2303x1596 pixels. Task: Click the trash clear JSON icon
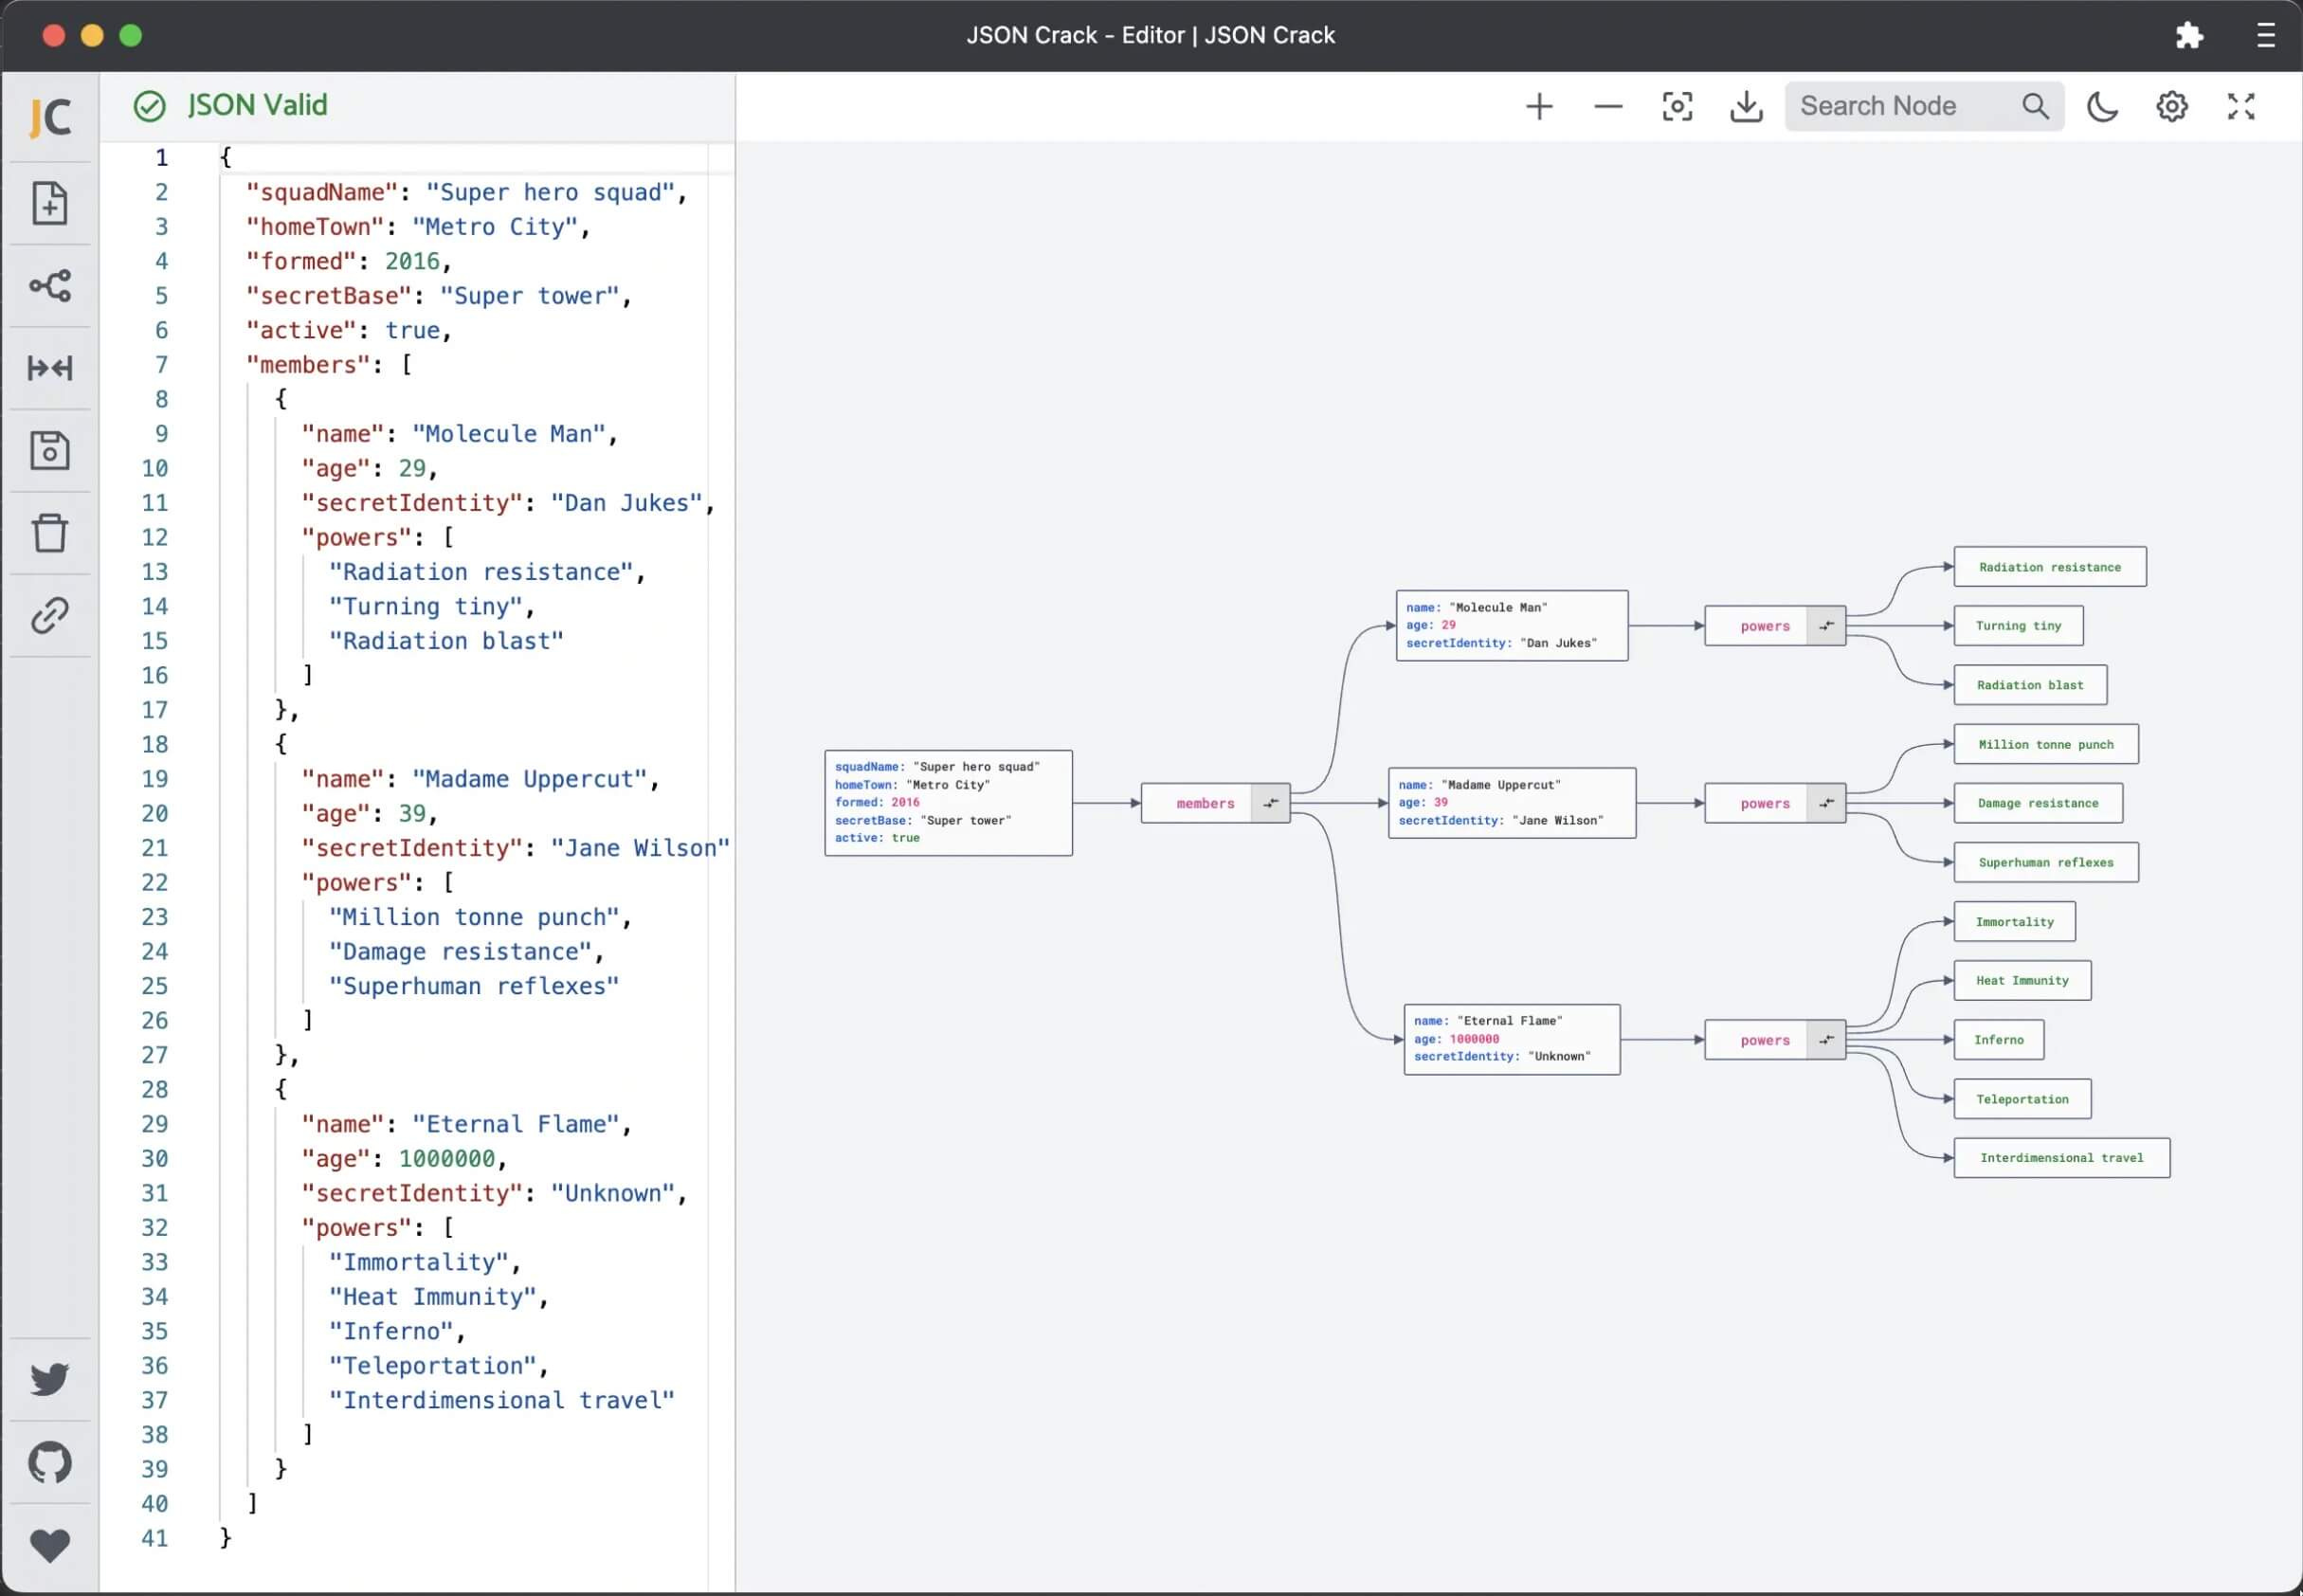click(x=50, y=533)
